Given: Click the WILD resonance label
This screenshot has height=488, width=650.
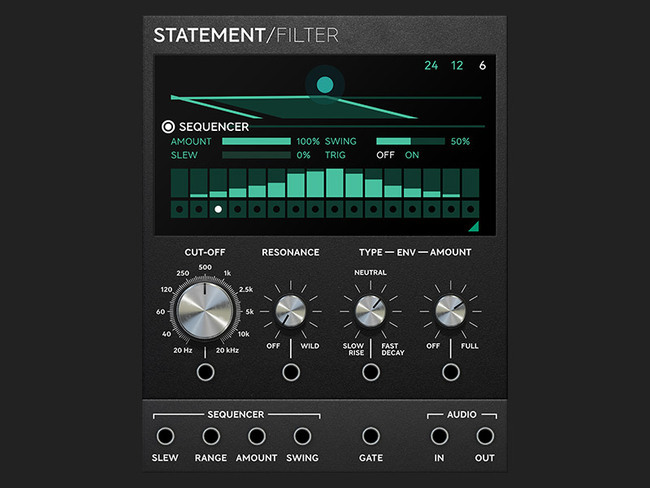Looking at the screenshot, I should pos(310,346).
